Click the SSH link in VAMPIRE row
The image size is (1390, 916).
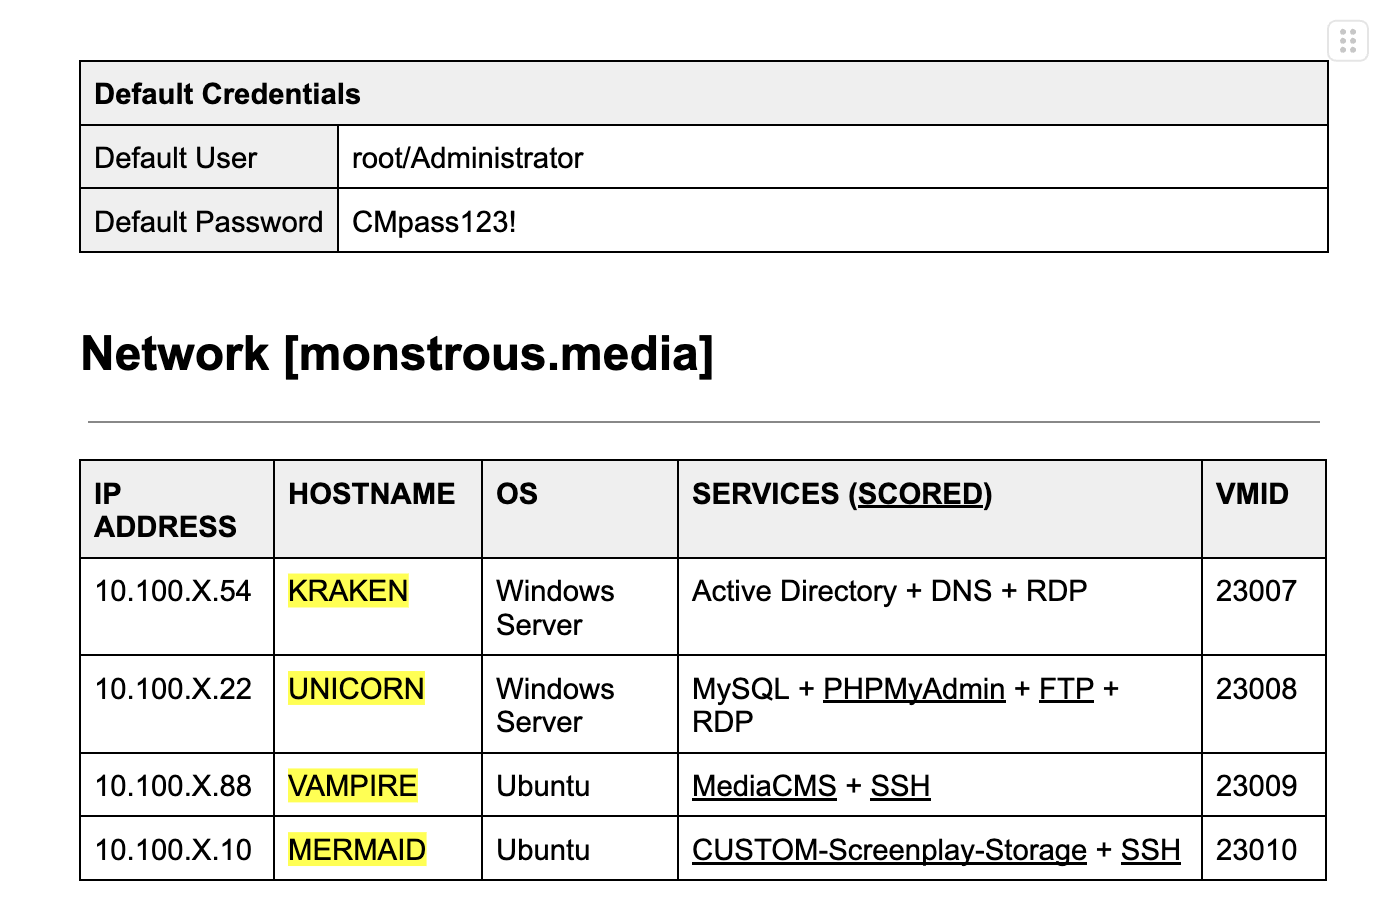pyautogui.click(x=900, y=786)
